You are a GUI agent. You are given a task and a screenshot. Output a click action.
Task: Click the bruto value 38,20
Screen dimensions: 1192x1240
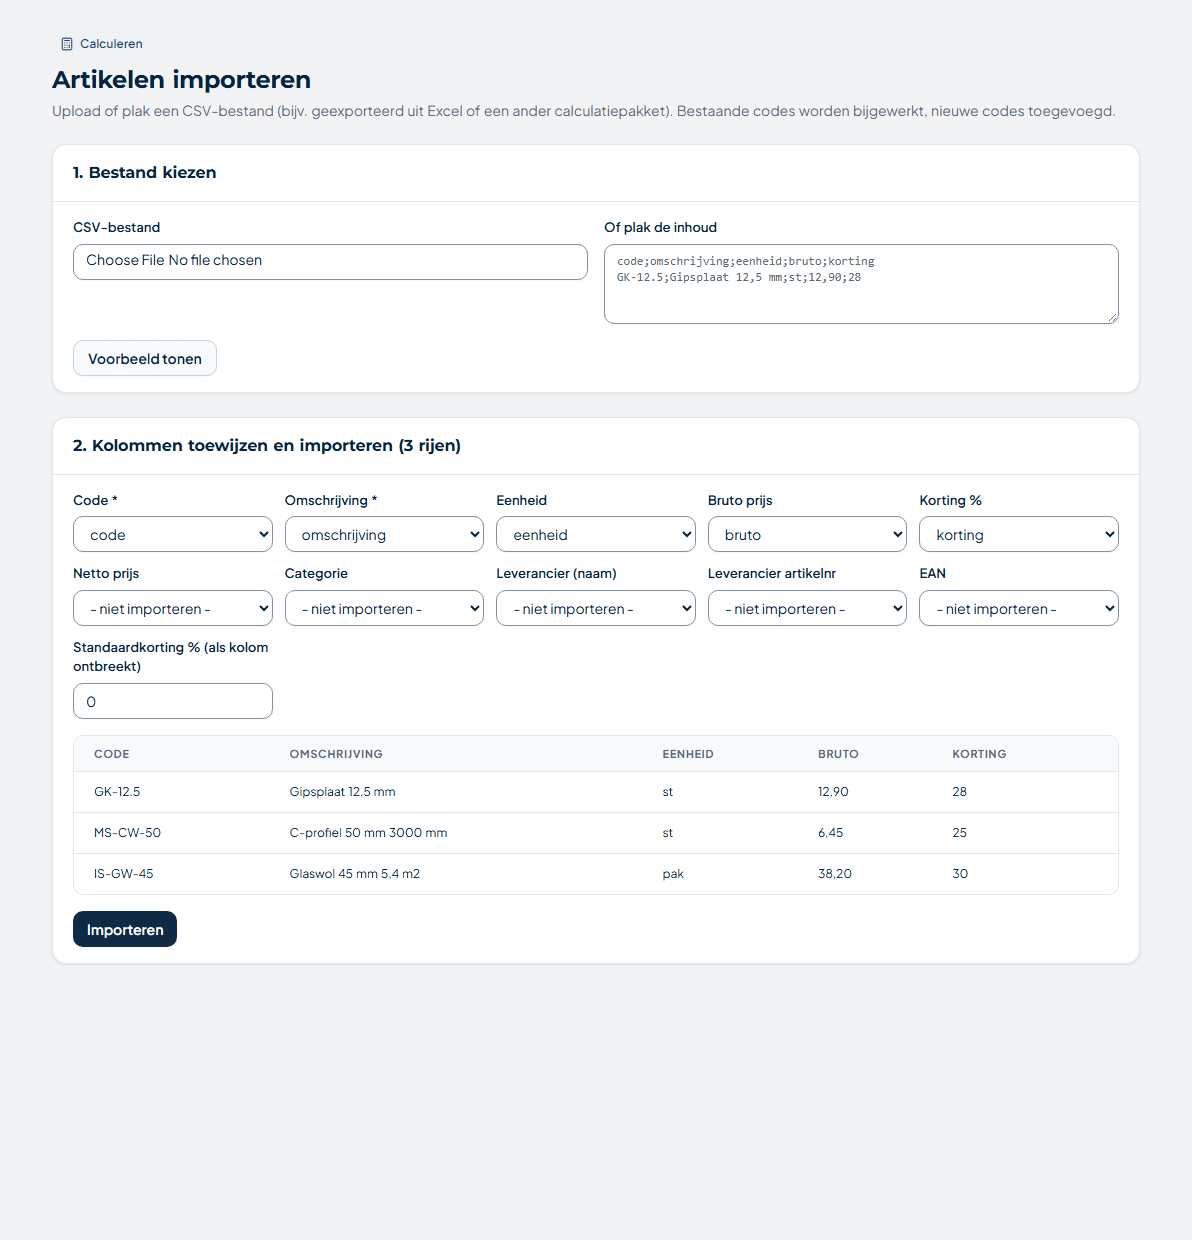[x=835, y=874]
